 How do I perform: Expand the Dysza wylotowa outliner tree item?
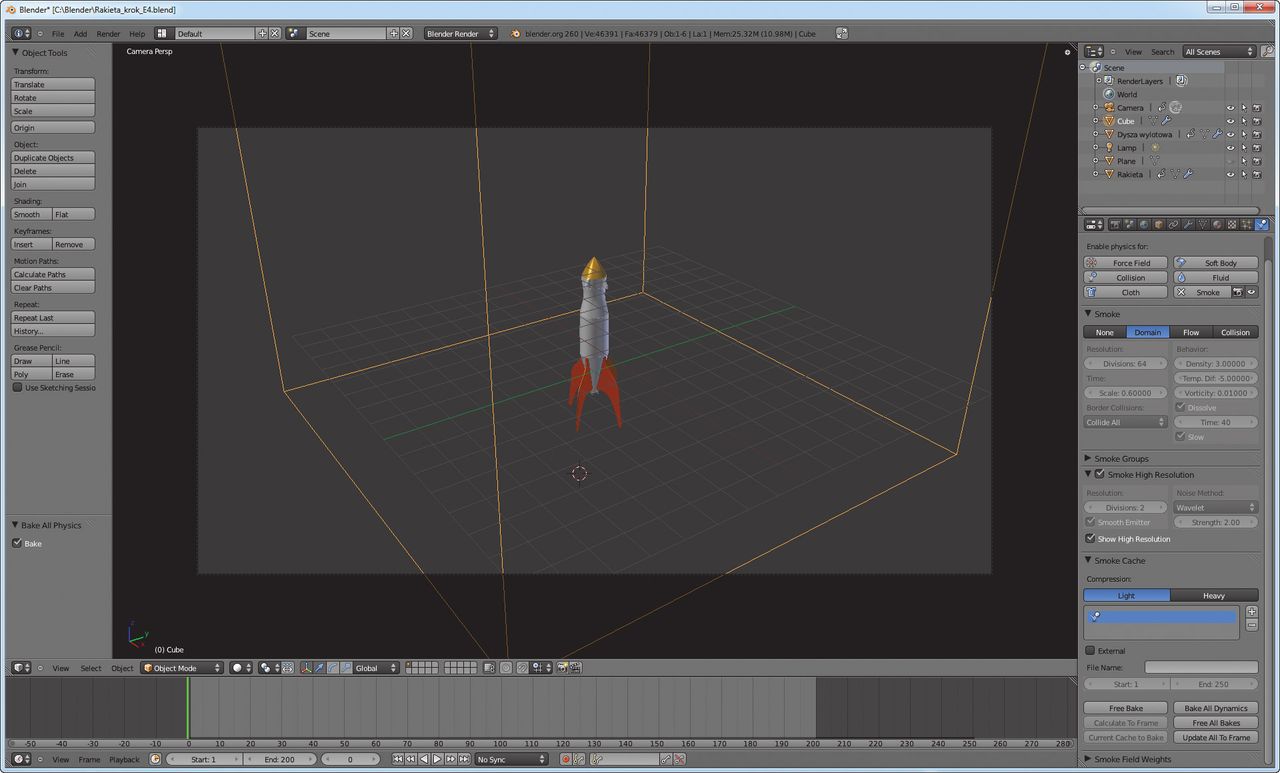(1096, 134)
